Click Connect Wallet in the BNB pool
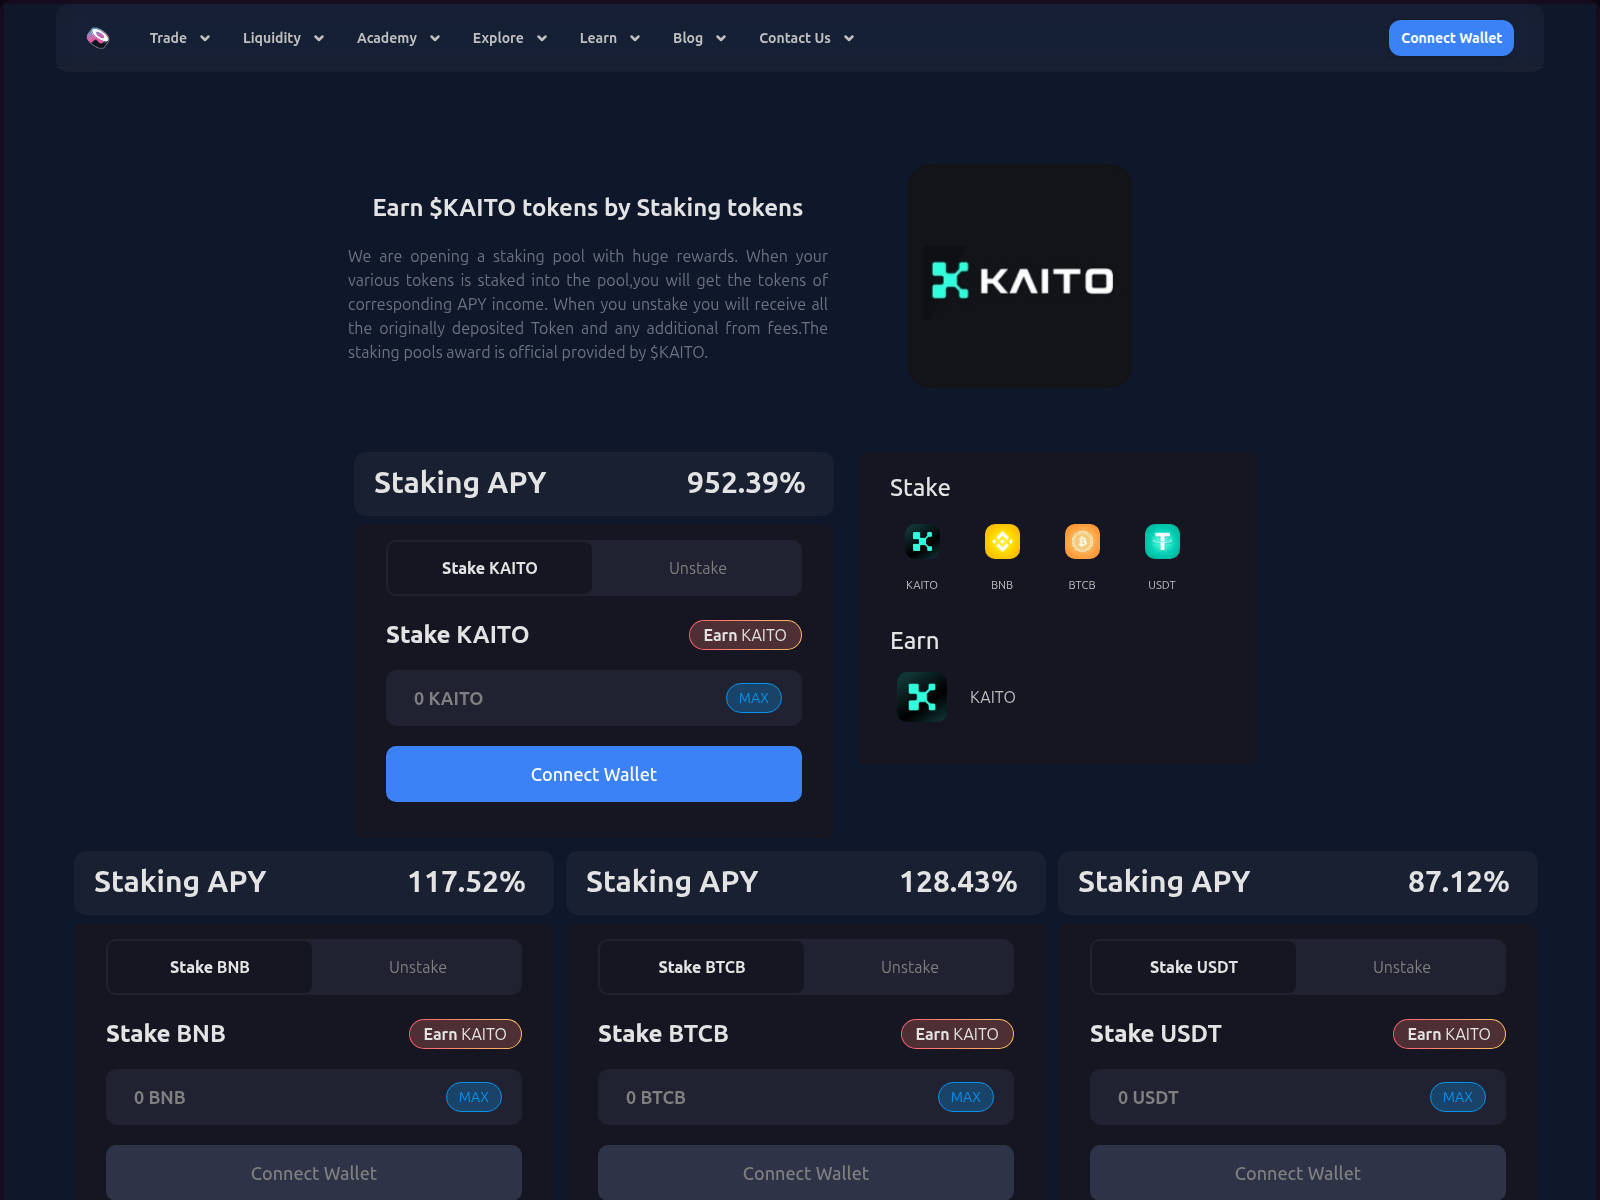Image resolution: width=1600 pixels, height=1200 pixels. pyautogui.click(x=314, y=1172)
